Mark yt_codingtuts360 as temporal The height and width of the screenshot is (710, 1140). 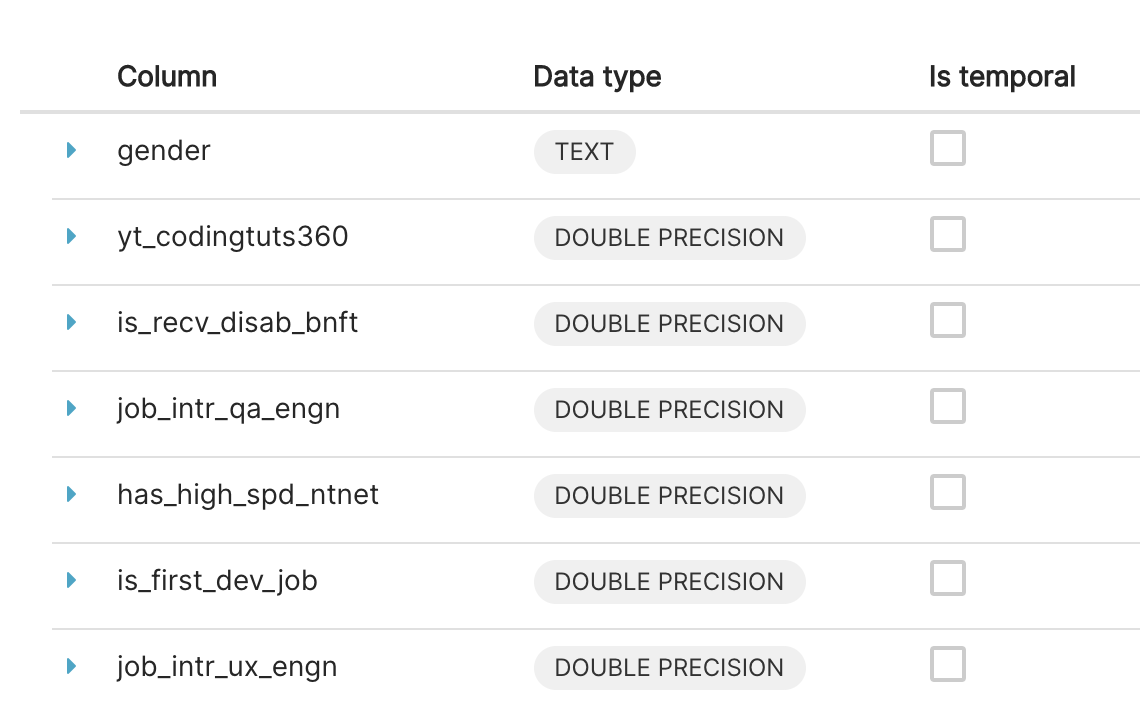pos(946,234)
